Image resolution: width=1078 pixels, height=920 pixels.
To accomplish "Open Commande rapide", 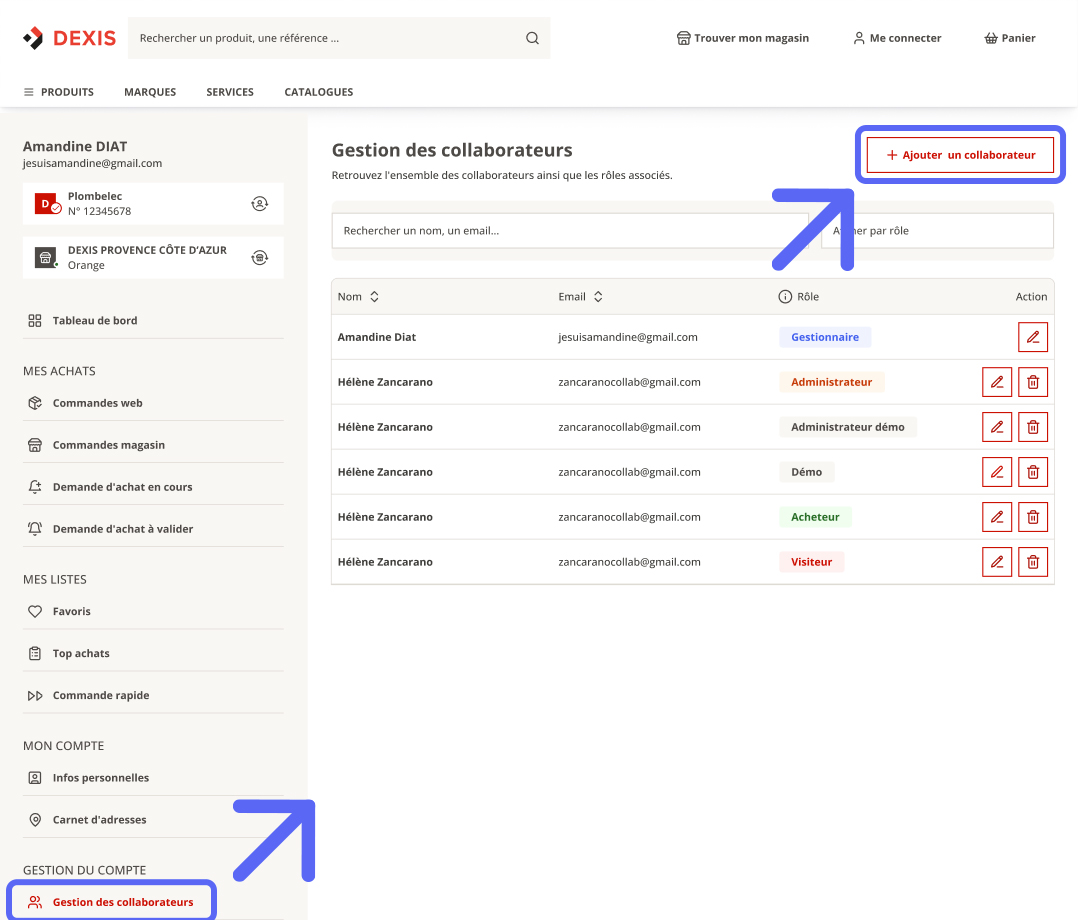I will 153,695.
